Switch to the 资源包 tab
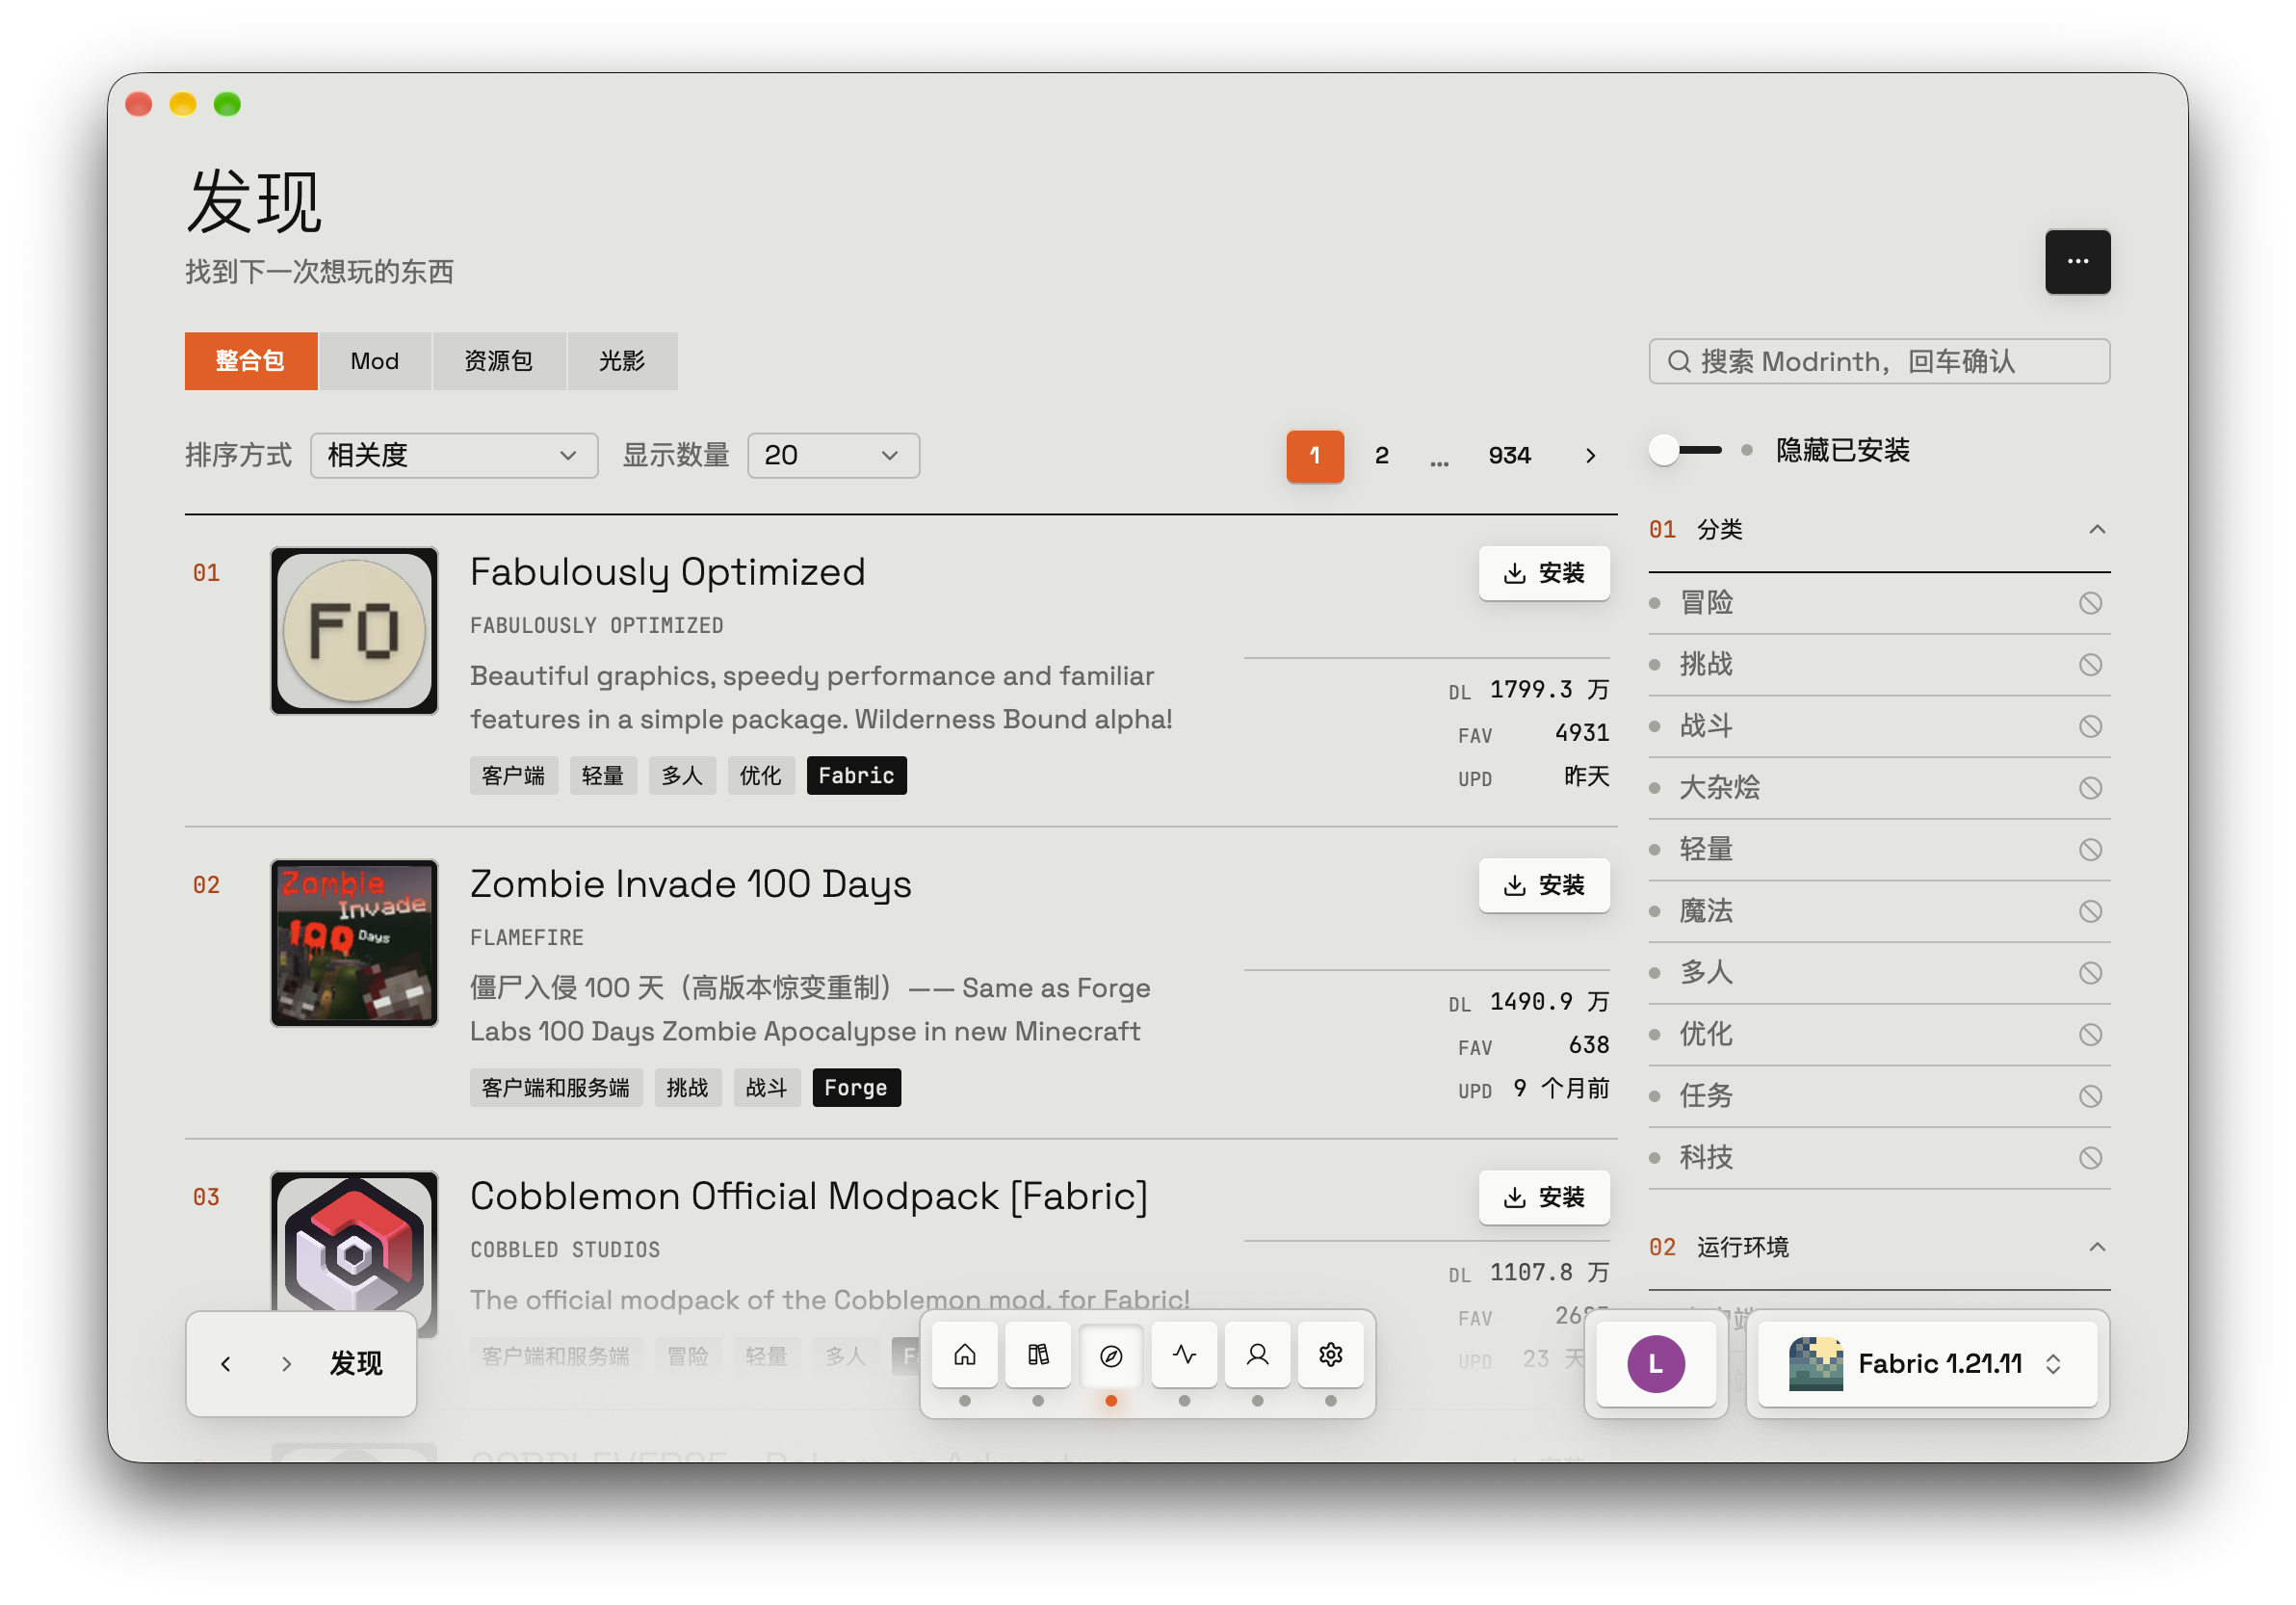 (499, 360)
